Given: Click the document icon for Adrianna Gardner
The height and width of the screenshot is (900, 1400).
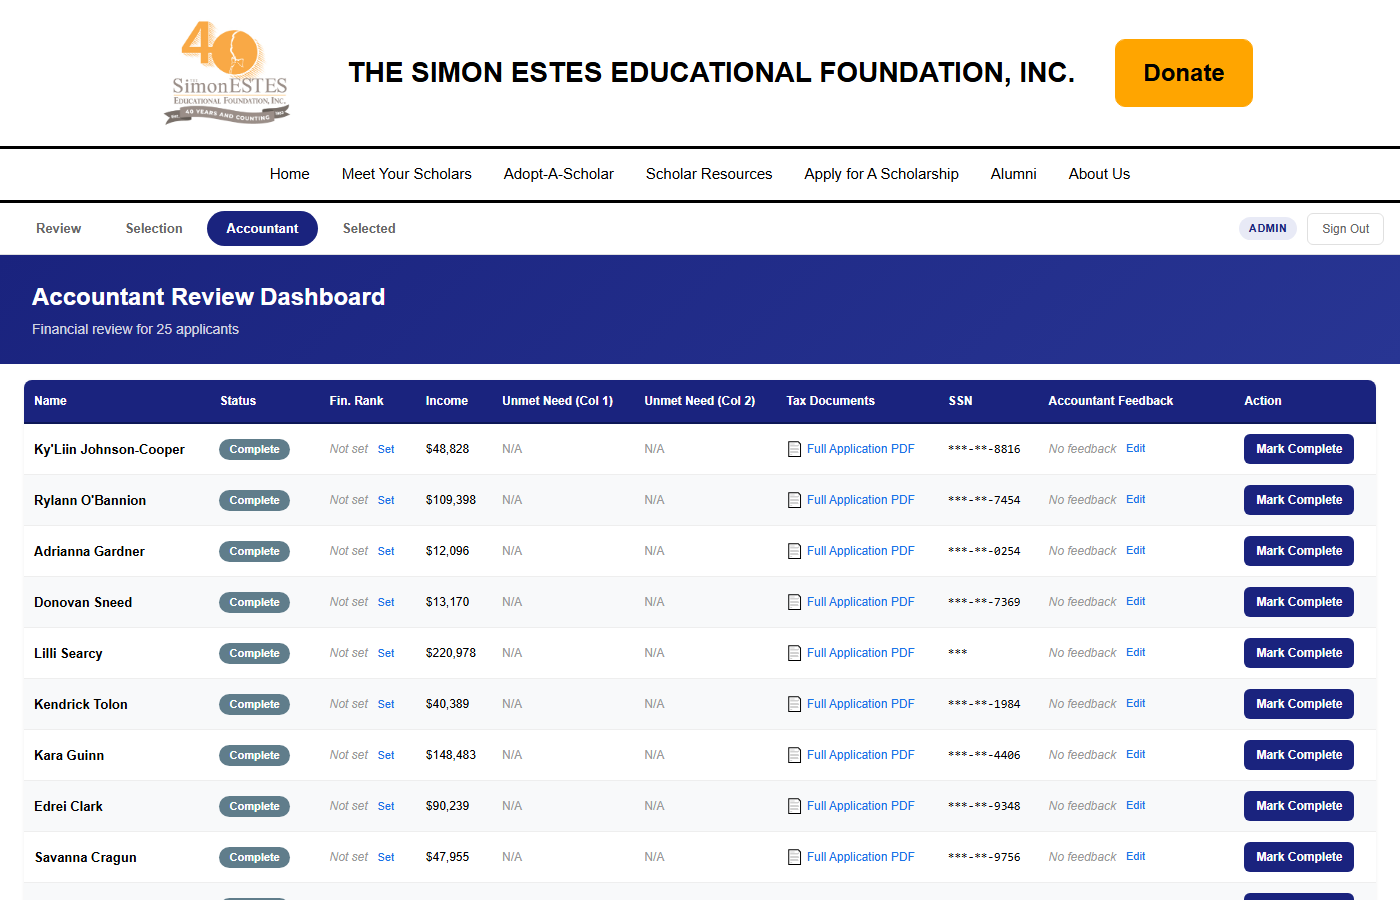Looking at the screenshot, I should [x=794, y=551].
